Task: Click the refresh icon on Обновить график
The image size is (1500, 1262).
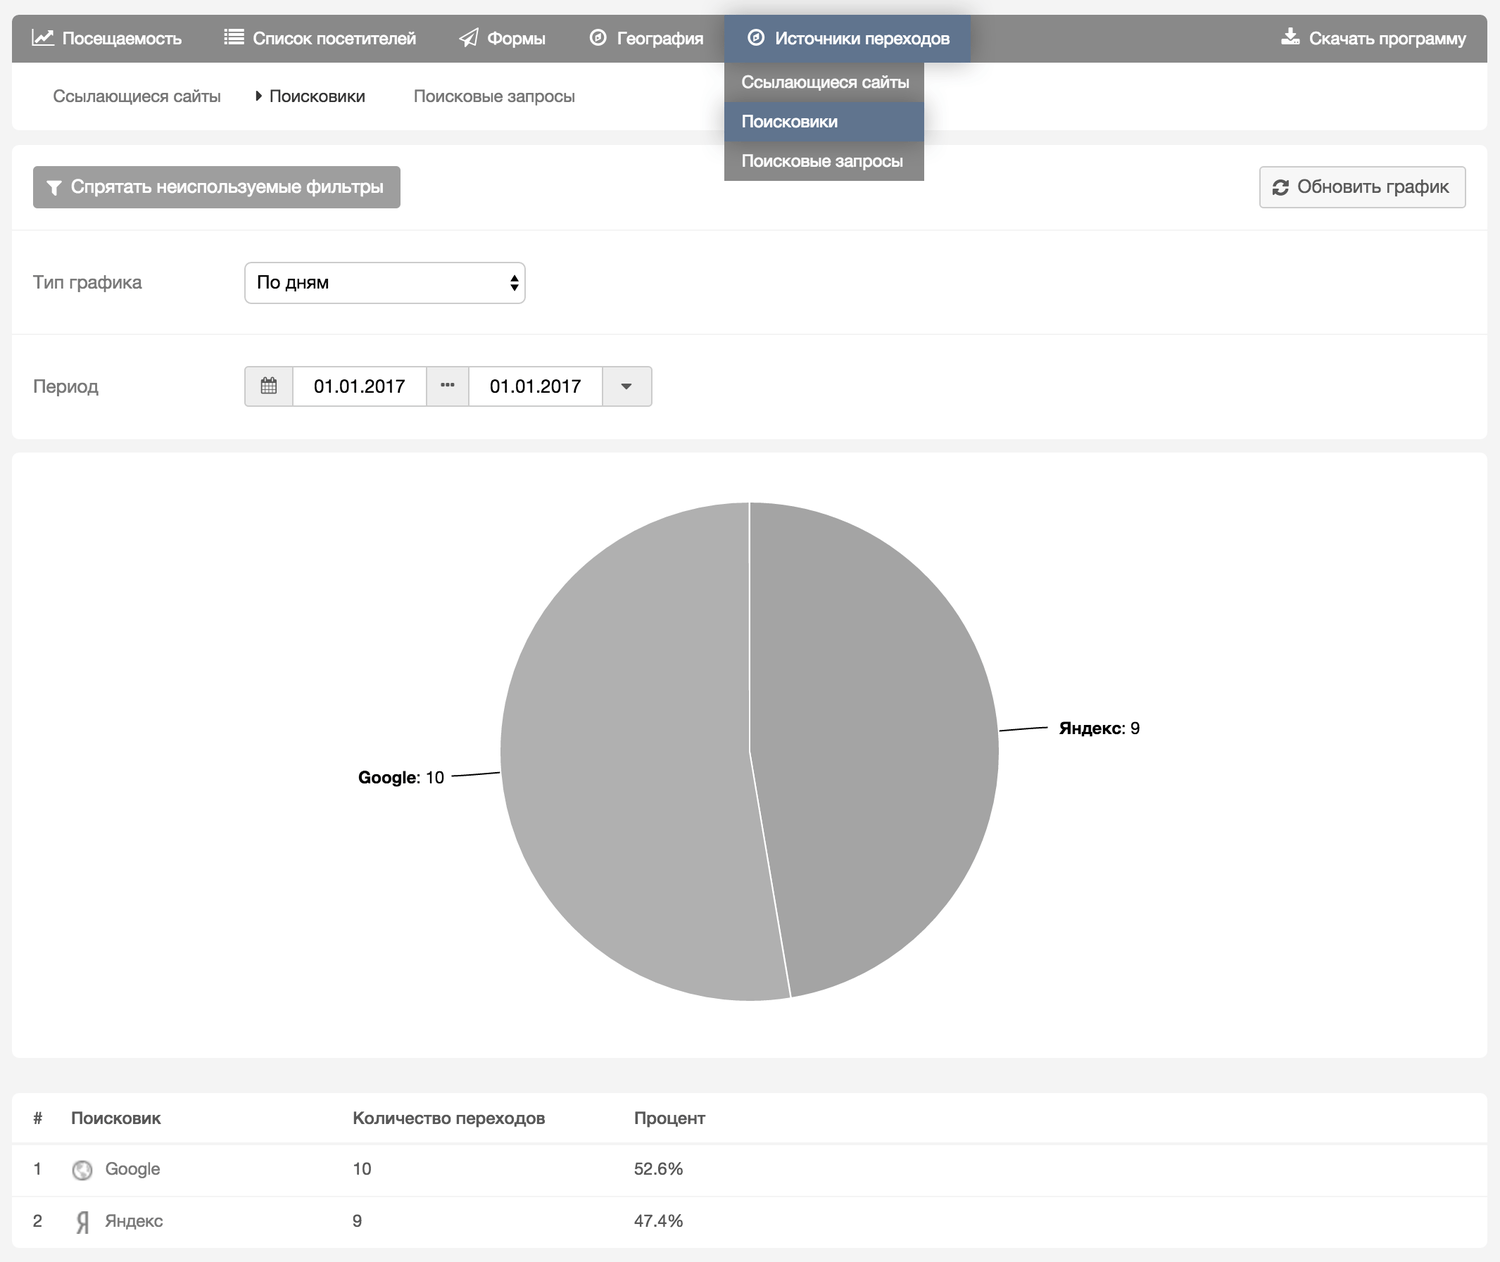Action: (x=1280, y=187)
